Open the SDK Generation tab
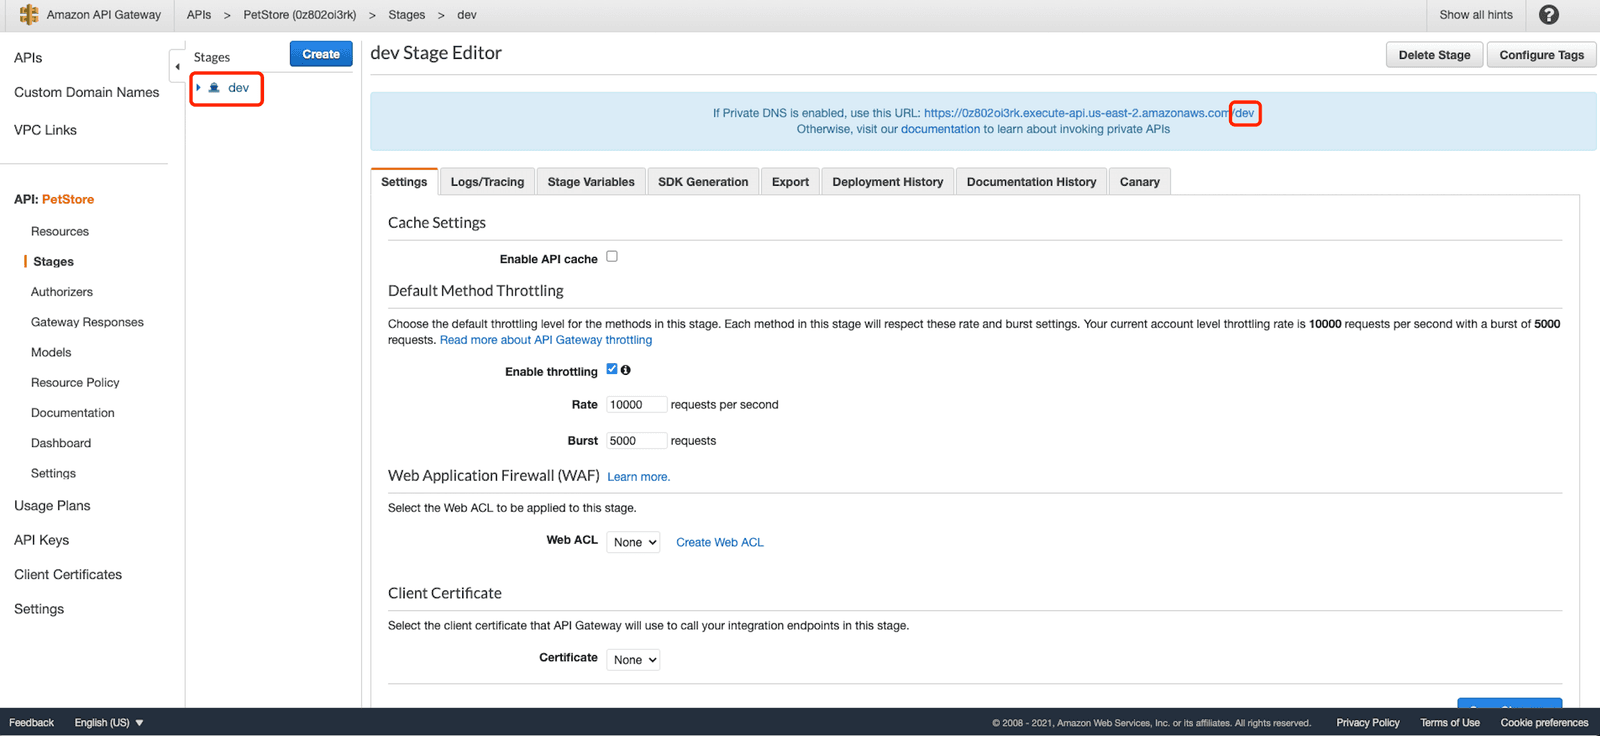 point(703,182)
